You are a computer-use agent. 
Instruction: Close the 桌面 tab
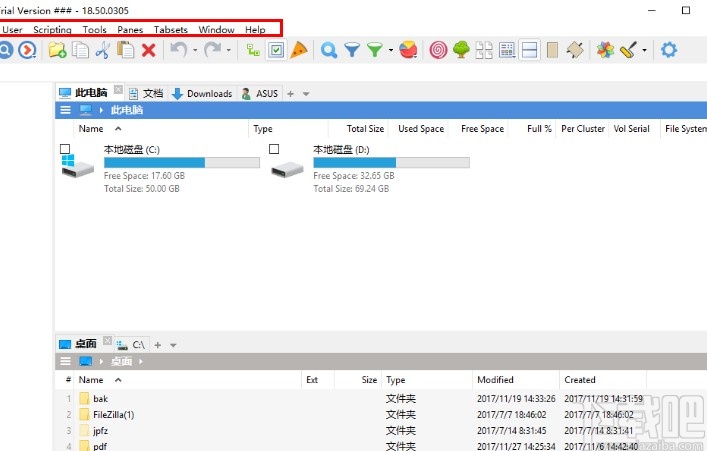(x=107, y=341)
